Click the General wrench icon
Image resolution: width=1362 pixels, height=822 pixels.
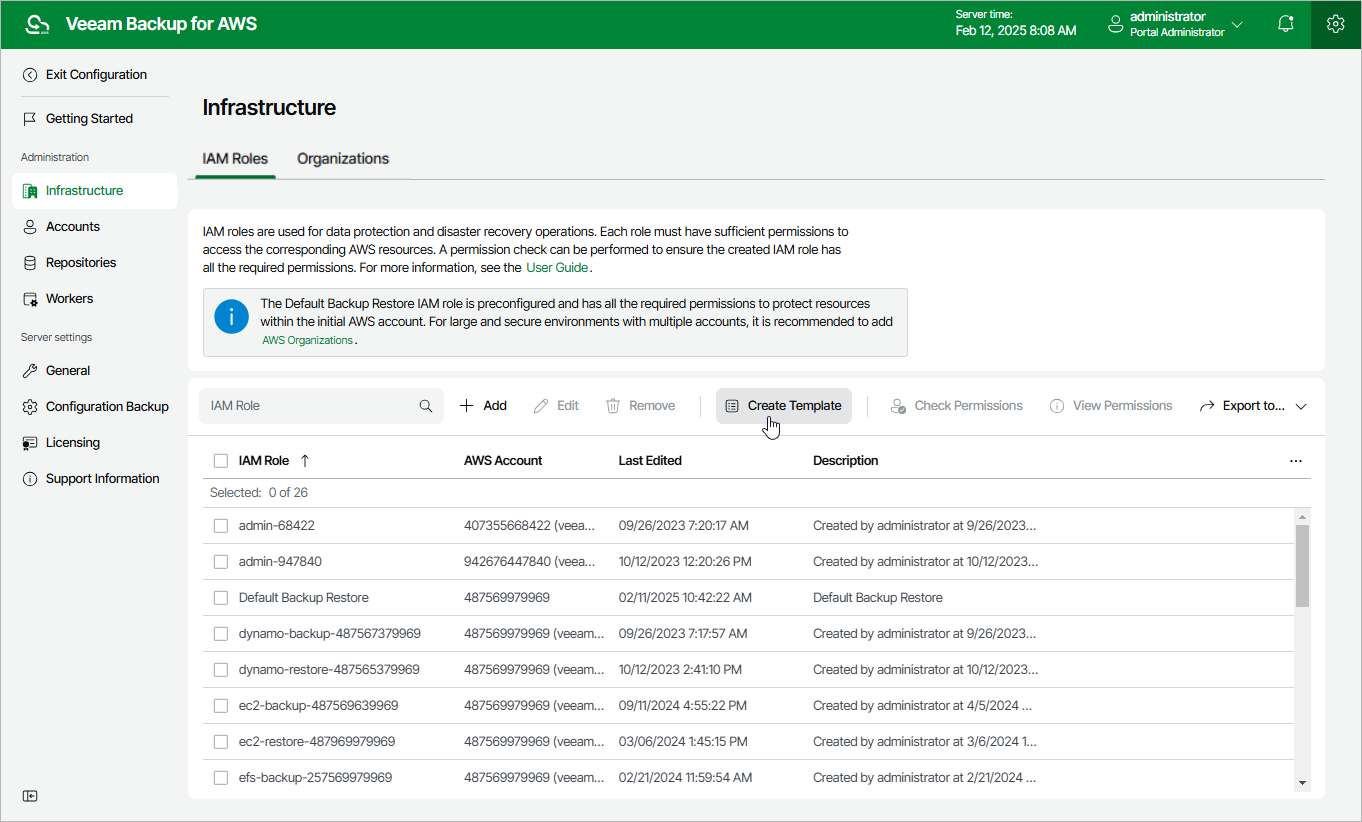click(30, 371)
